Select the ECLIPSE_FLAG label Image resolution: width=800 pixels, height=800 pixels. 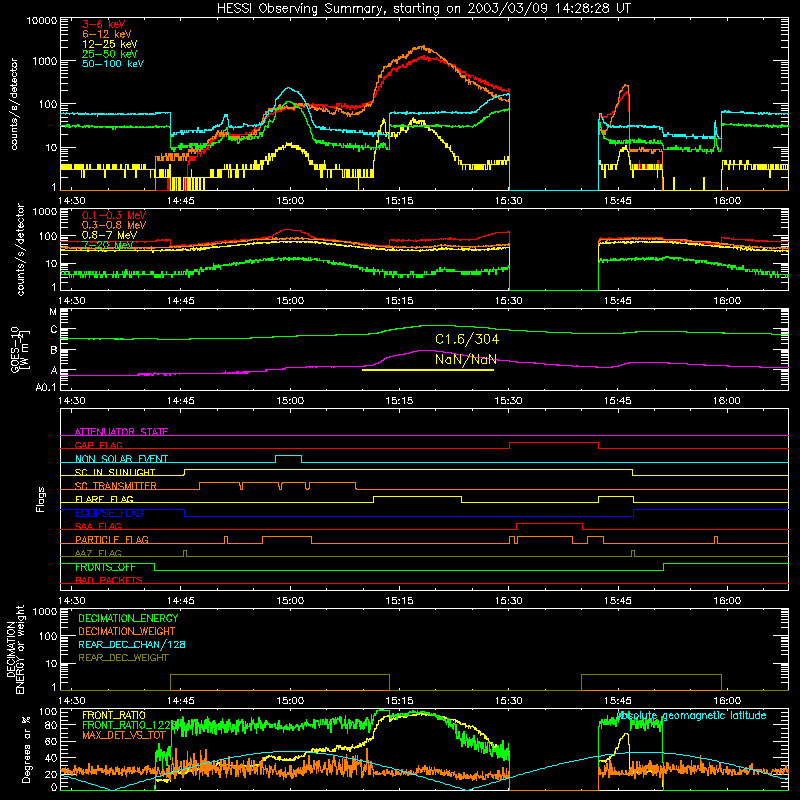[109, 513]
